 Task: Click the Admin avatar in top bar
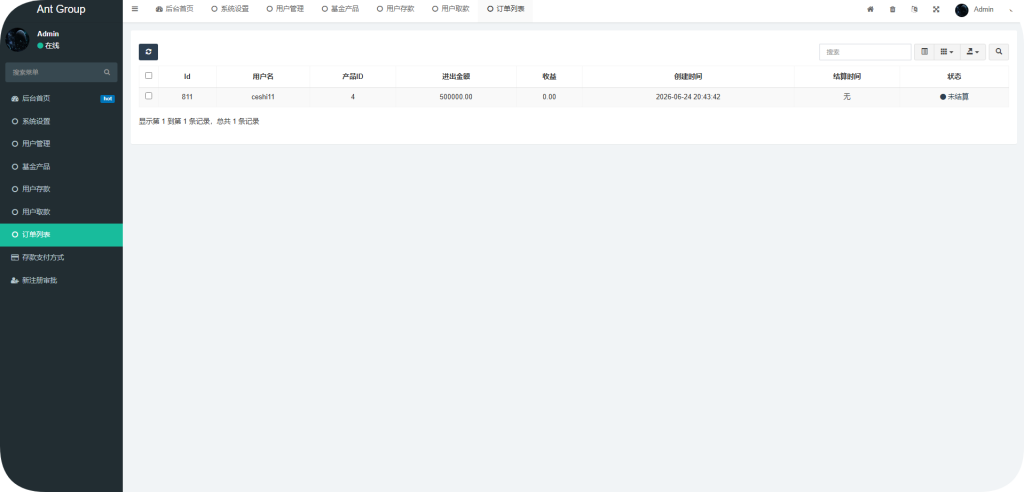[x=961, y=10]
